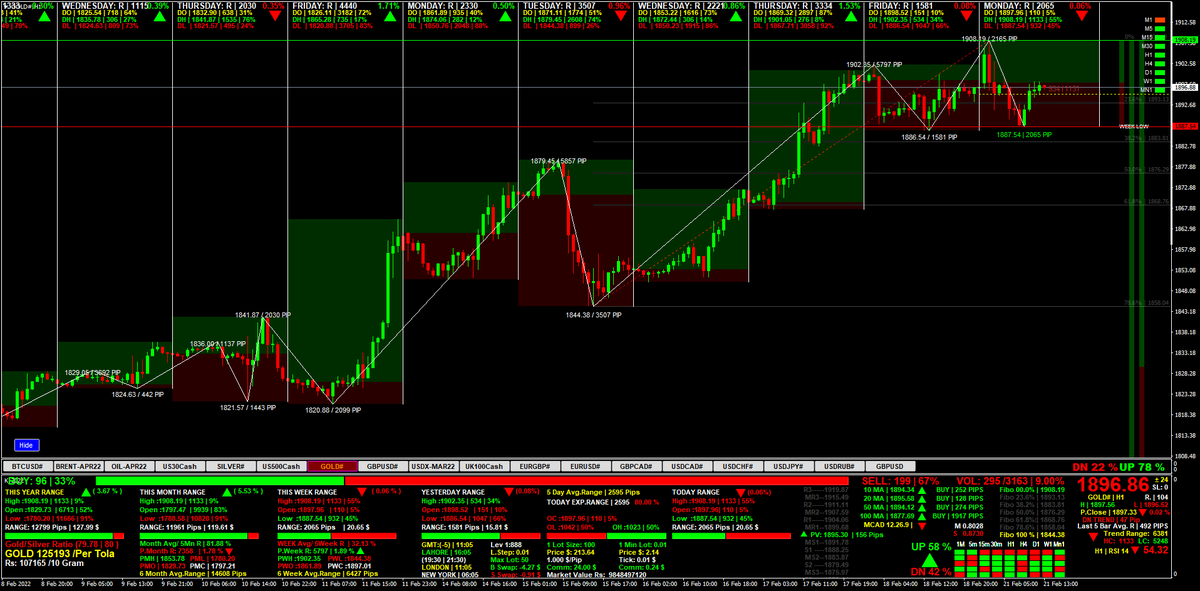Click the Hide button on the chart

click(26, 444)
